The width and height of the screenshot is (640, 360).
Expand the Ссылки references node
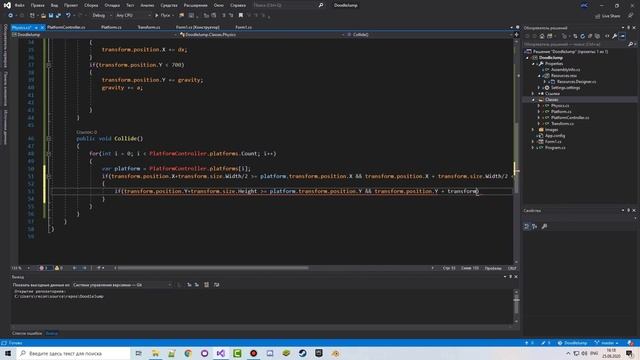click(533, 93)
